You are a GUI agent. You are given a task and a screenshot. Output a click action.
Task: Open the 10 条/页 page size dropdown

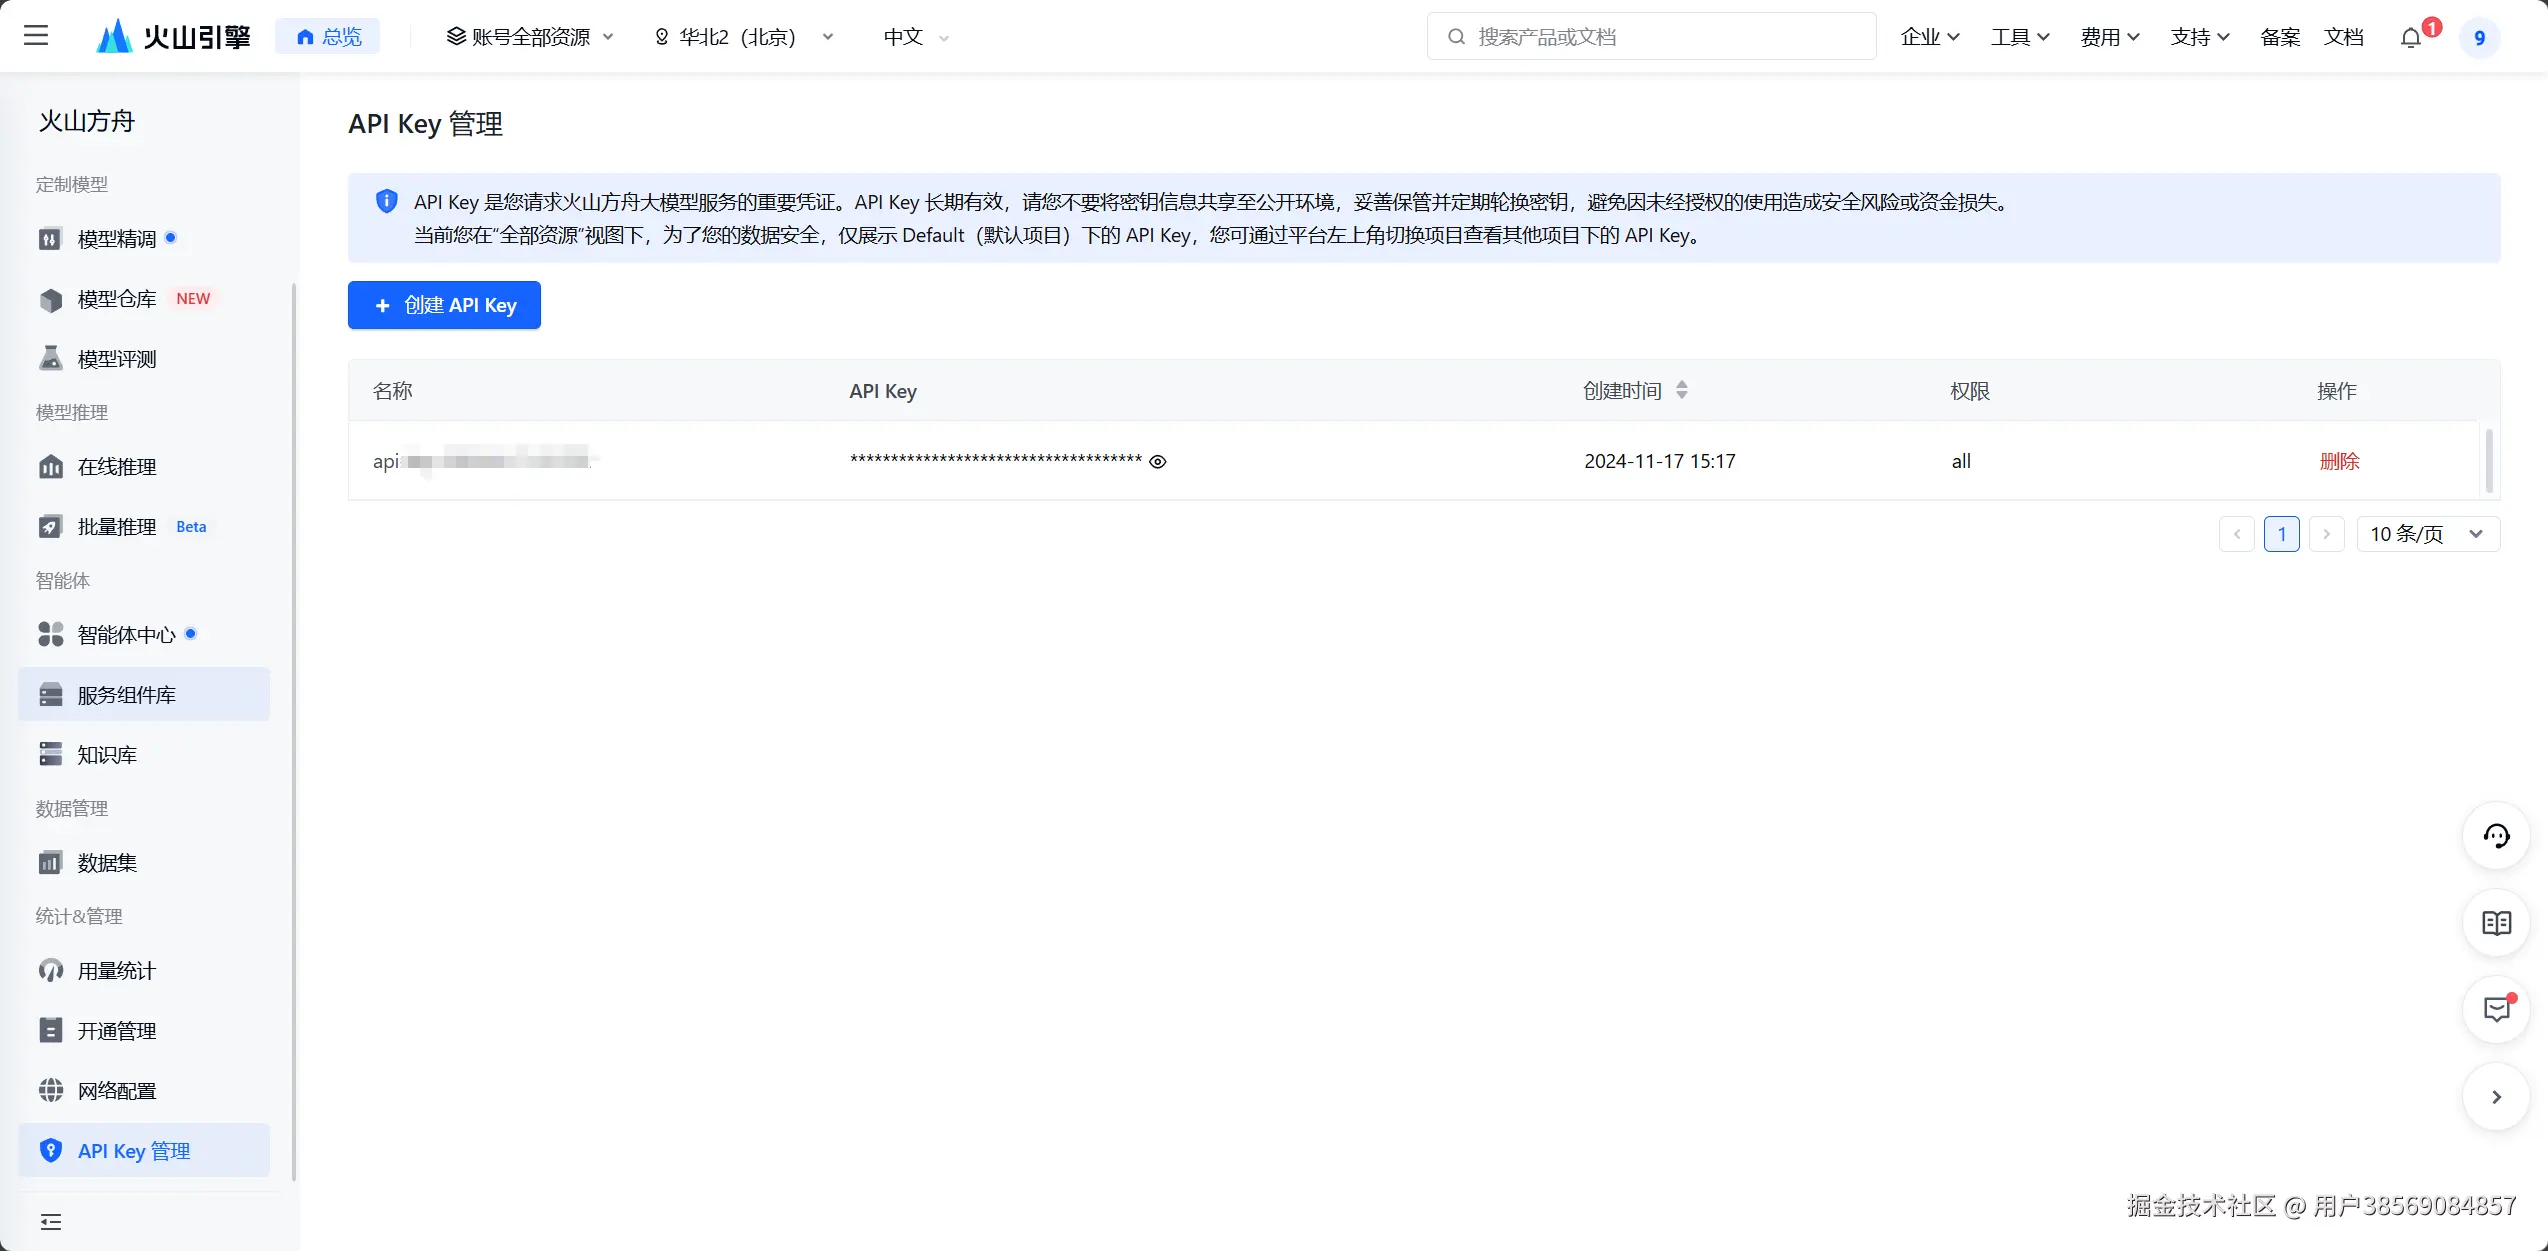2427,534
